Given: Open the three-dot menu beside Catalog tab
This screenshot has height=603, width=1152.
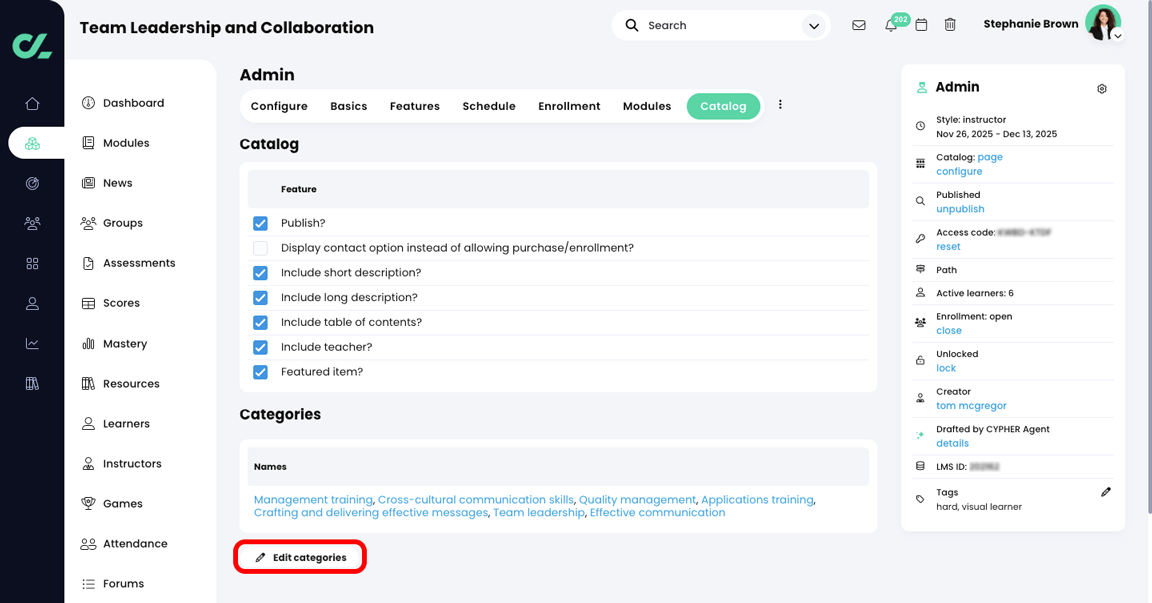Looking at the screenshot, I should pos(780,105).
